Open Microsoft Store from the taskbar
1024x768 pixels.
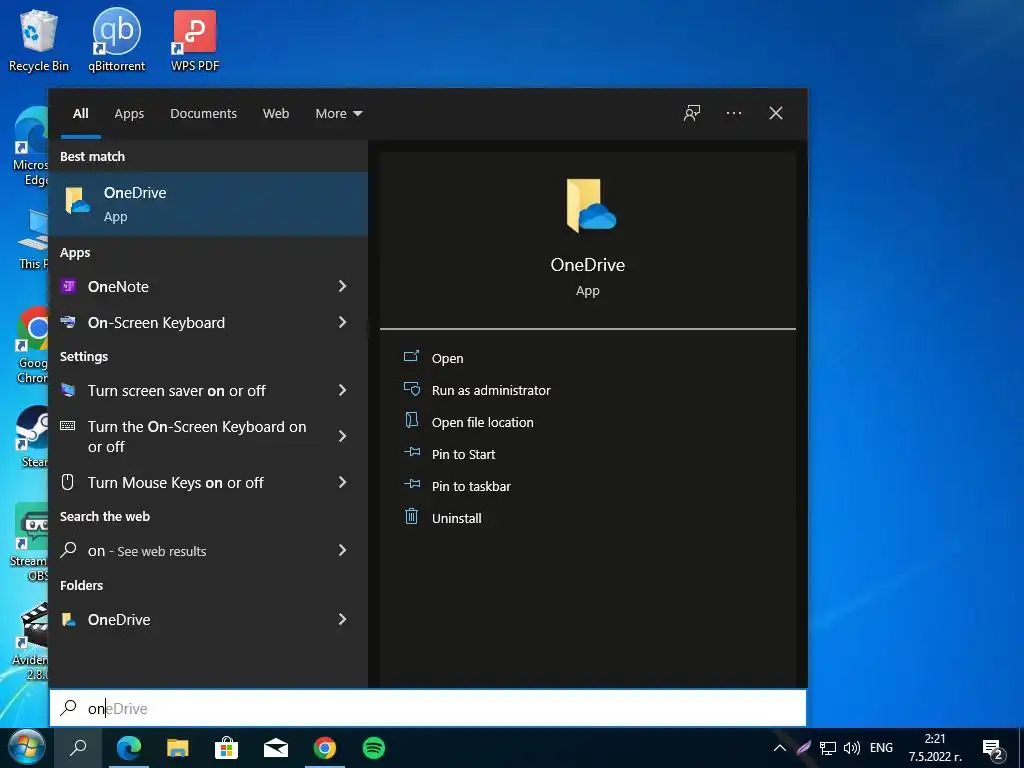pos(227,748)
